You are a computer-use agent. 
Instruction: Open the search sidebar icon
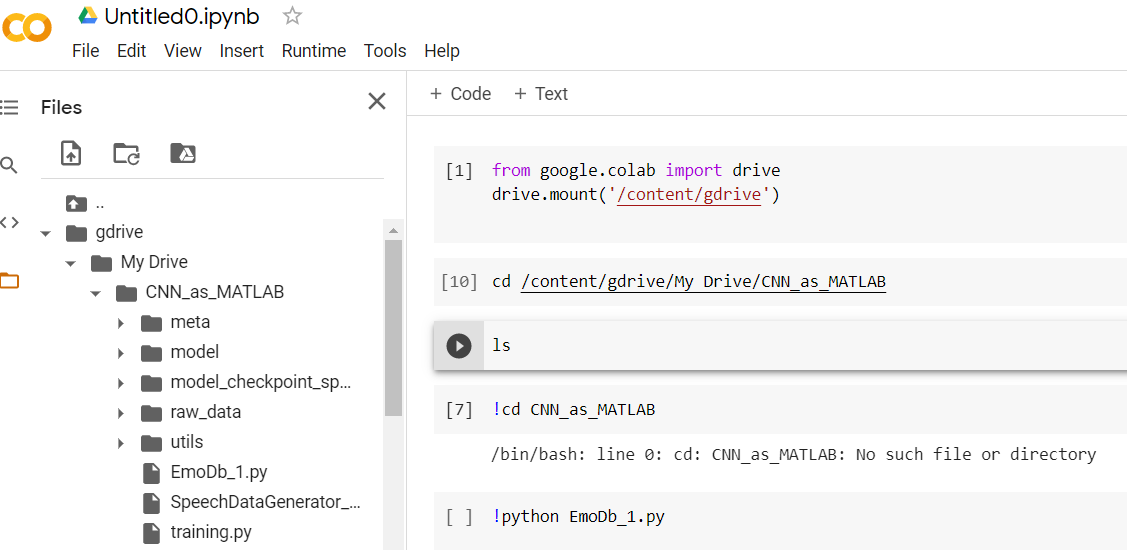coord(9,165)
